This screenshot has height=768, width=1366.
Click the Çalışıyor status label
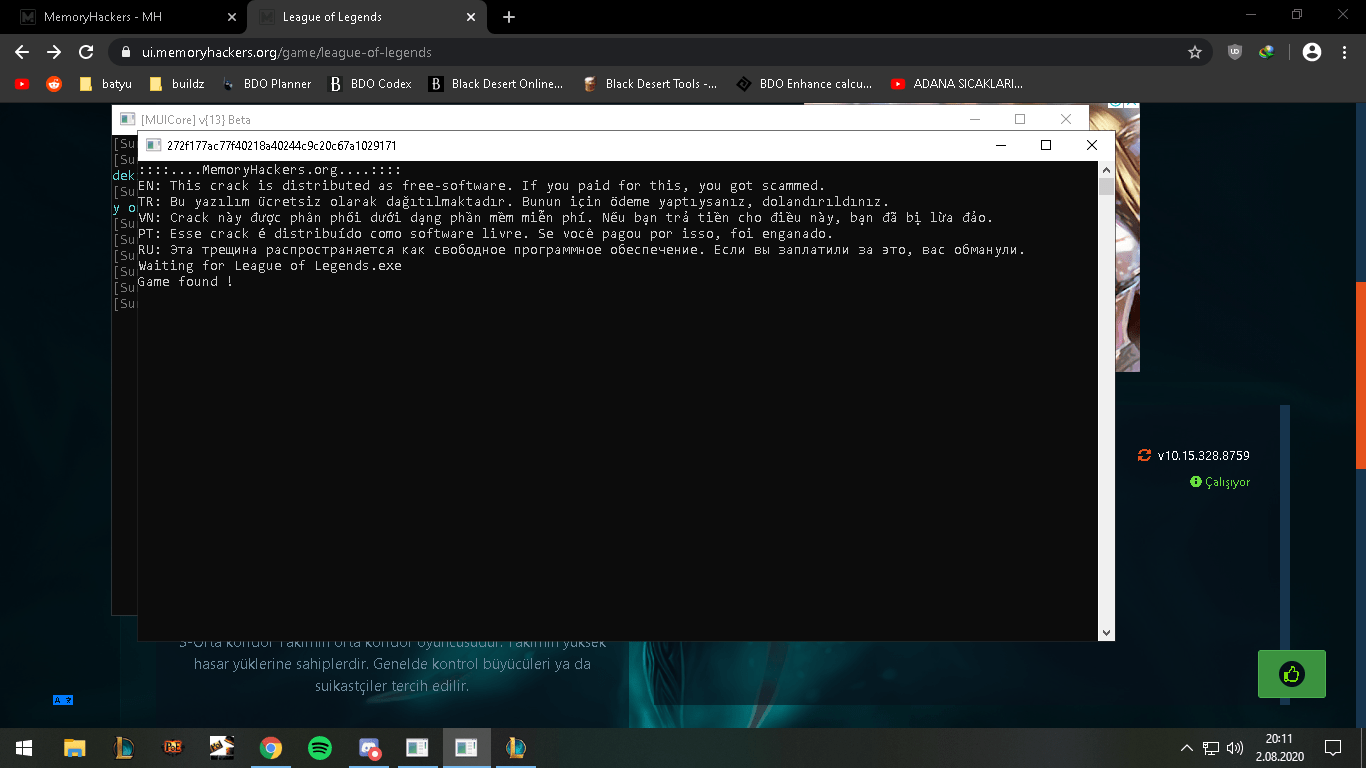tap(1220, 482)
